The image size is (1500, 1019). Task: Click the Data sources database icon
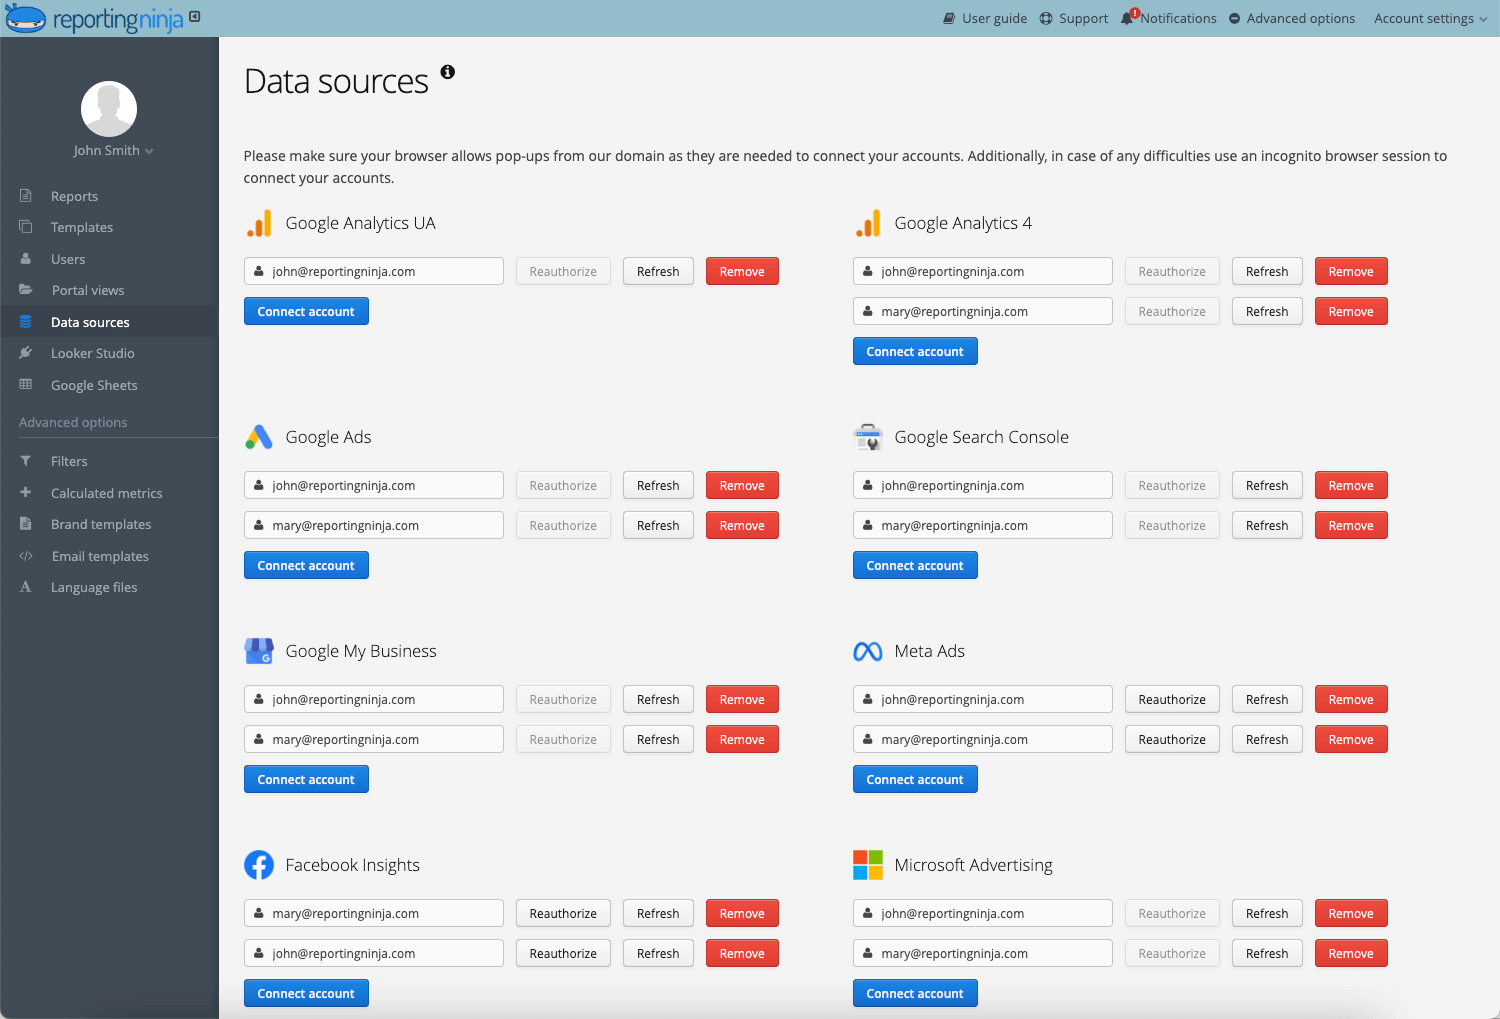click(x=26, y=322)
